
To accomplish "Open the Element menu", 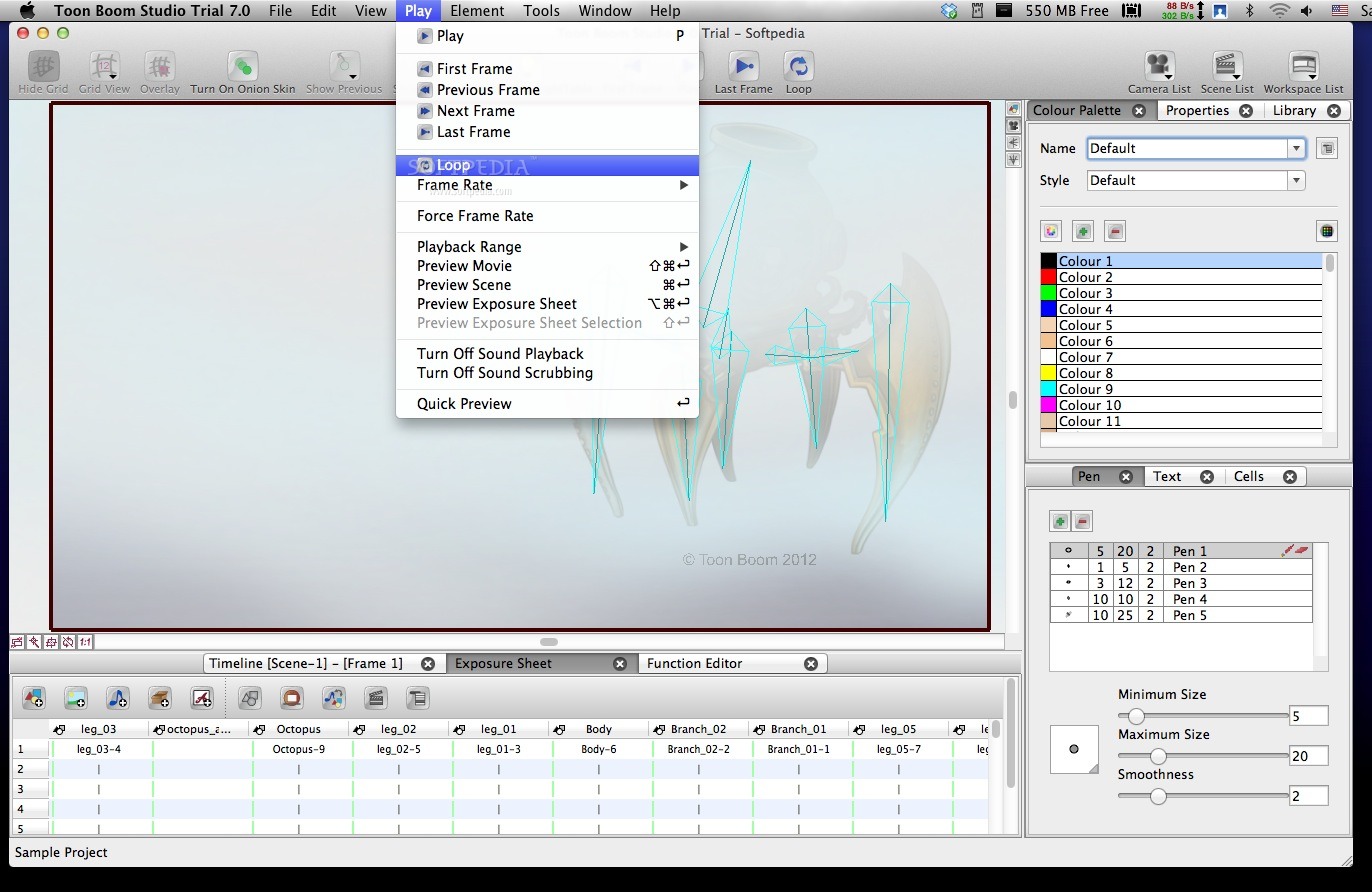I will [x=477, y=11].
